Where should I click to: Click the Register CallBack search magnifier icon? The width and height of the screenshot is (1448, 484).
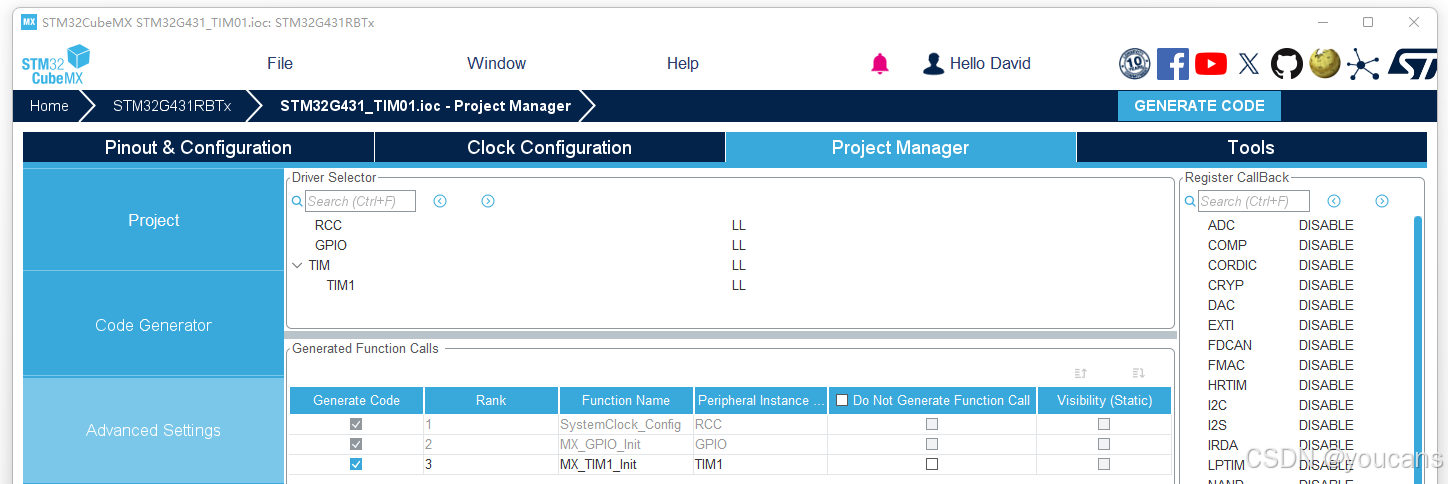(x=1190, y=201)
